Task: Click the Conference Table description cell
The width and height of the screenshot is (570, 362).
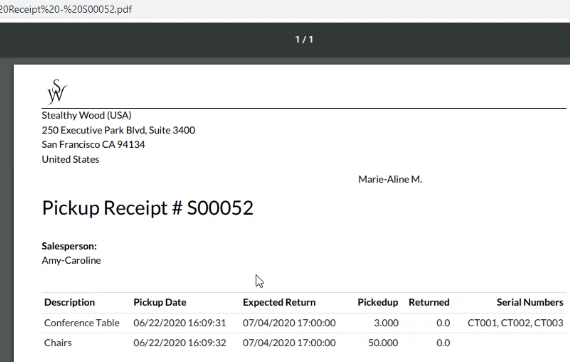Action: pyautogui.click(x=82, y=323)
